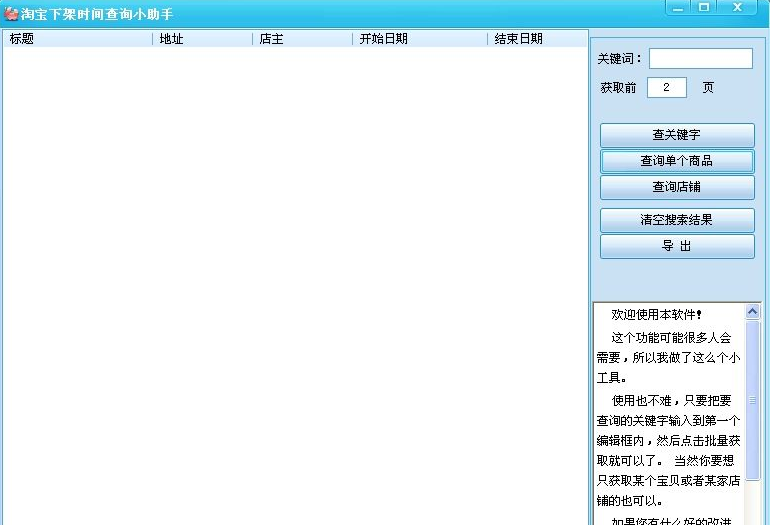
Task: Click the 查询店铺 button
Action: (677, 187)
